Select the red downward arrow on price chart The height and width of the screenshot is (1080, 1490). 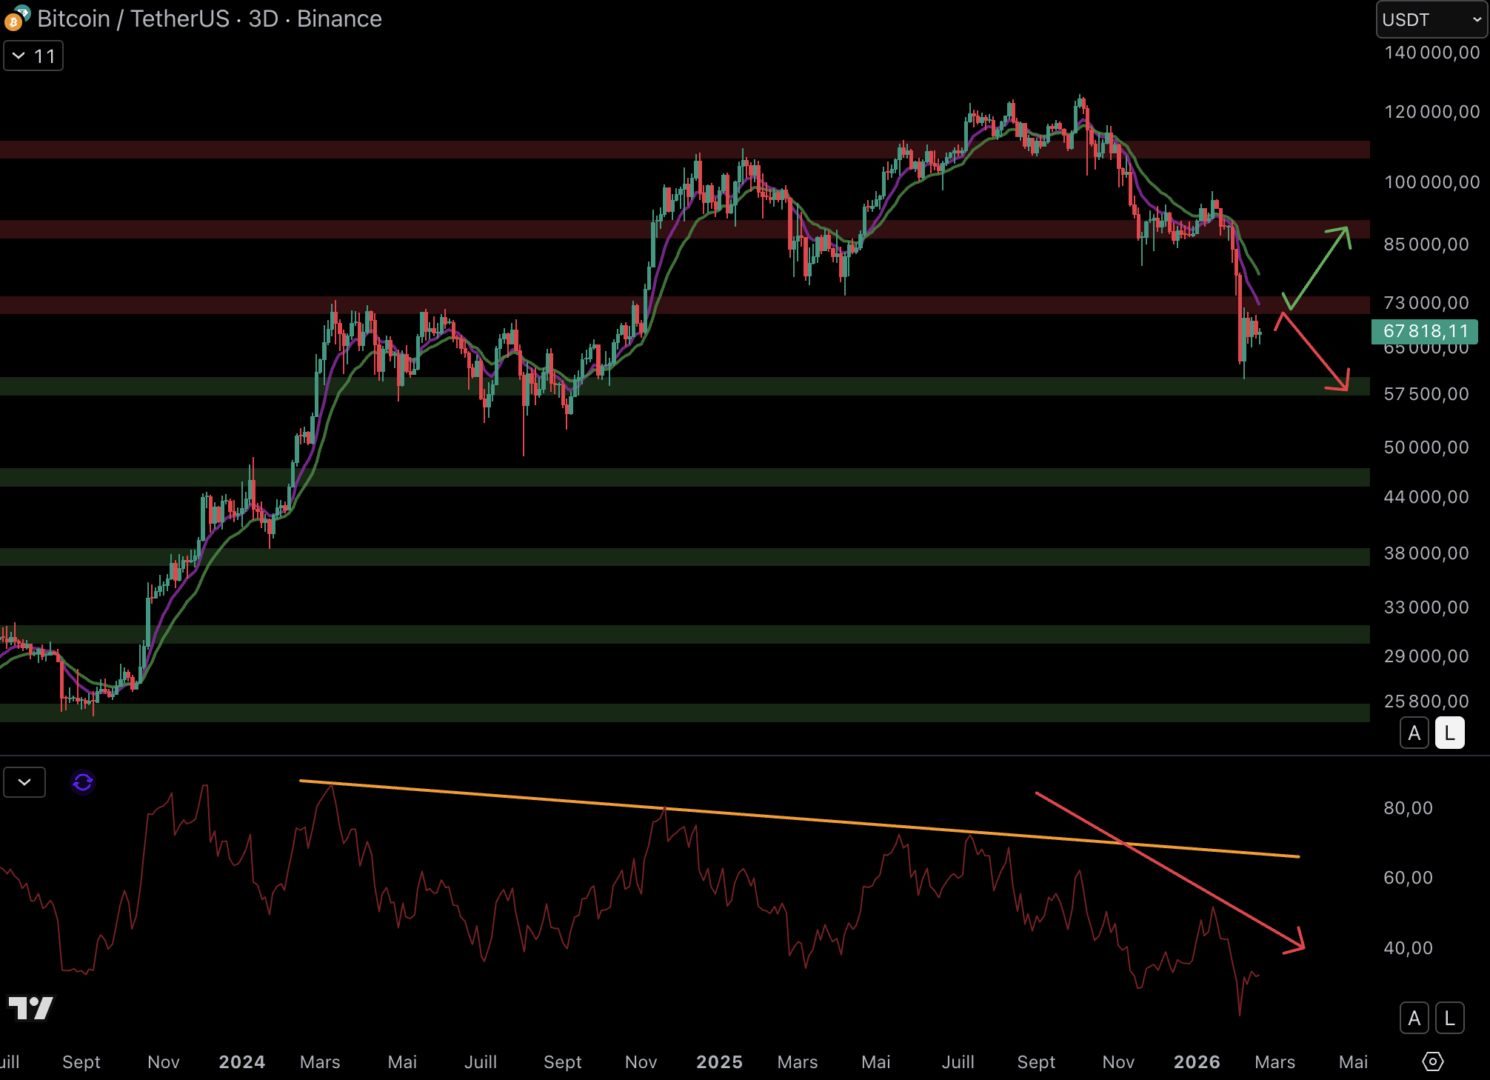[x=1314, y=353]
